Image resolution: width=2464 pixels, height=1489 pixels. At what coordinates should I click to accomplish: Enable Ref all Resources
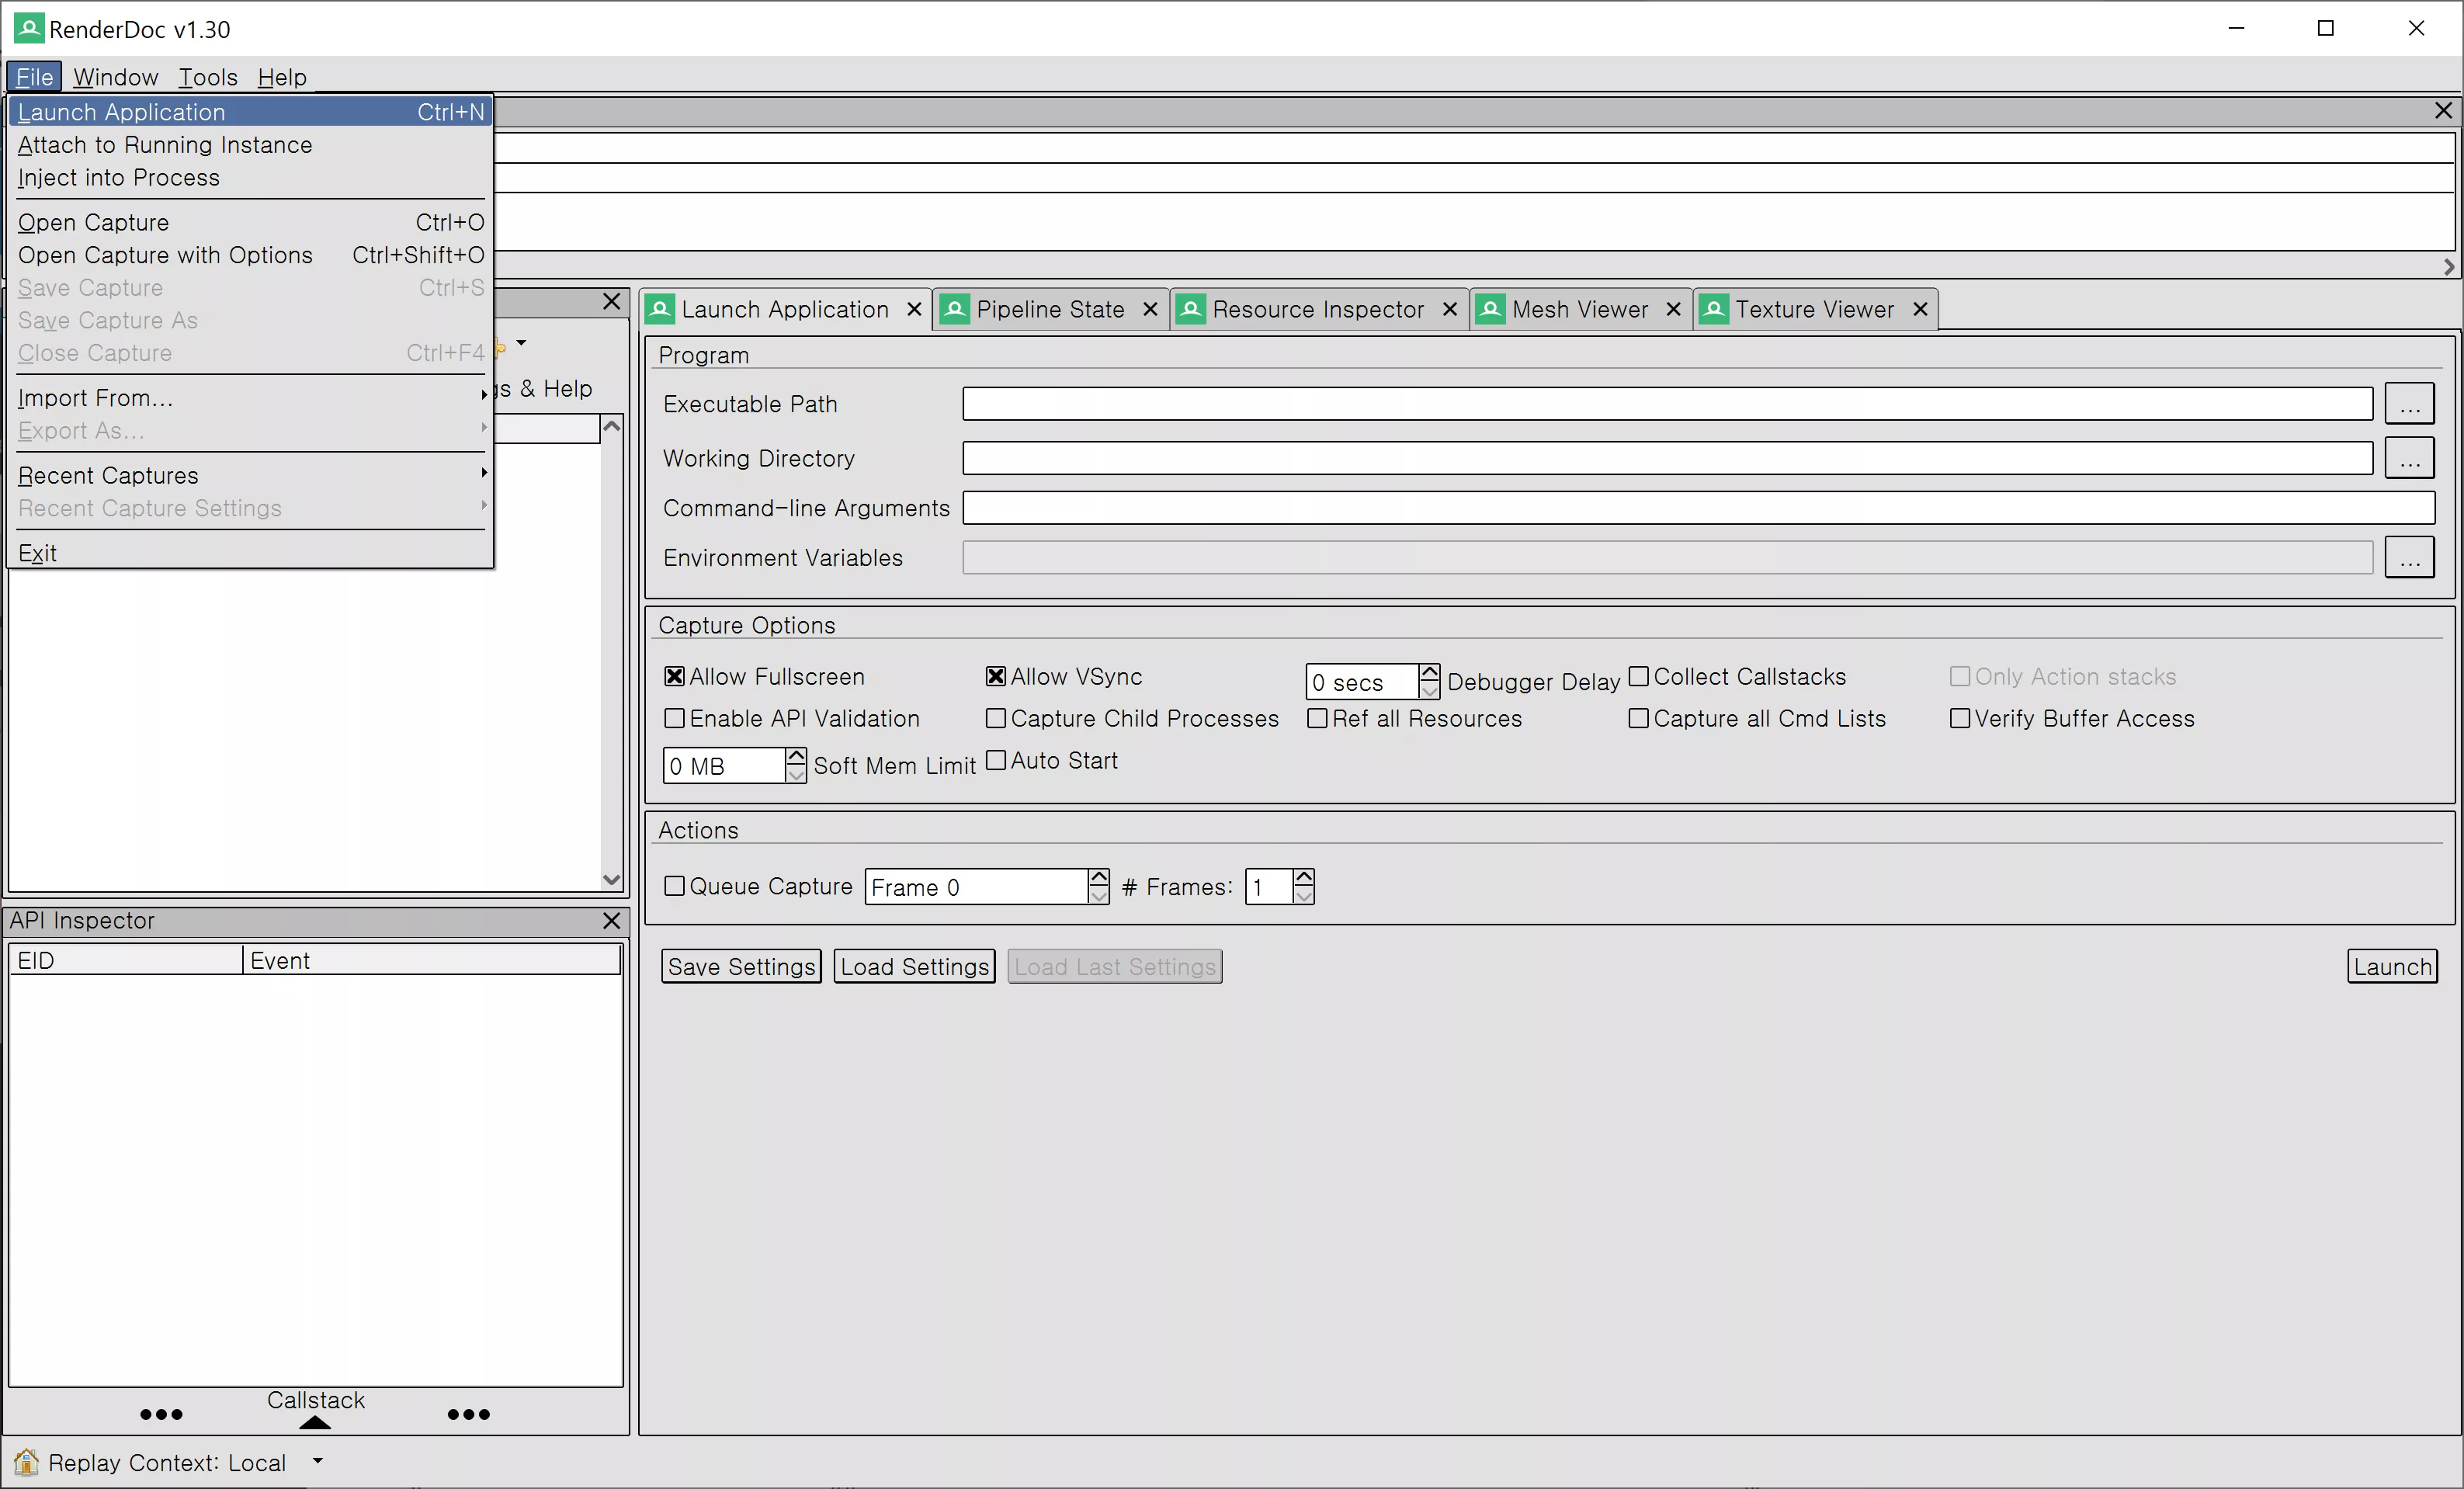tap(1317, 719)
